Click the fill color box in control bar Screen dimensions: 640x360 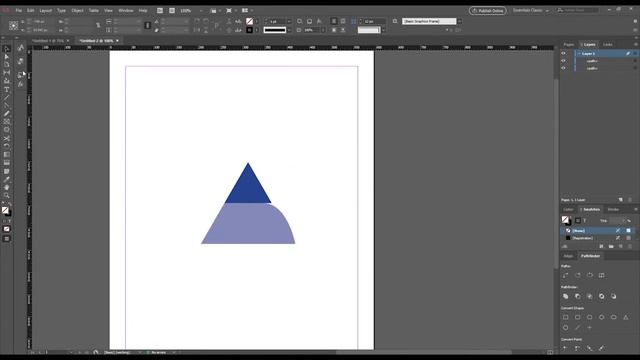point(249,21)
